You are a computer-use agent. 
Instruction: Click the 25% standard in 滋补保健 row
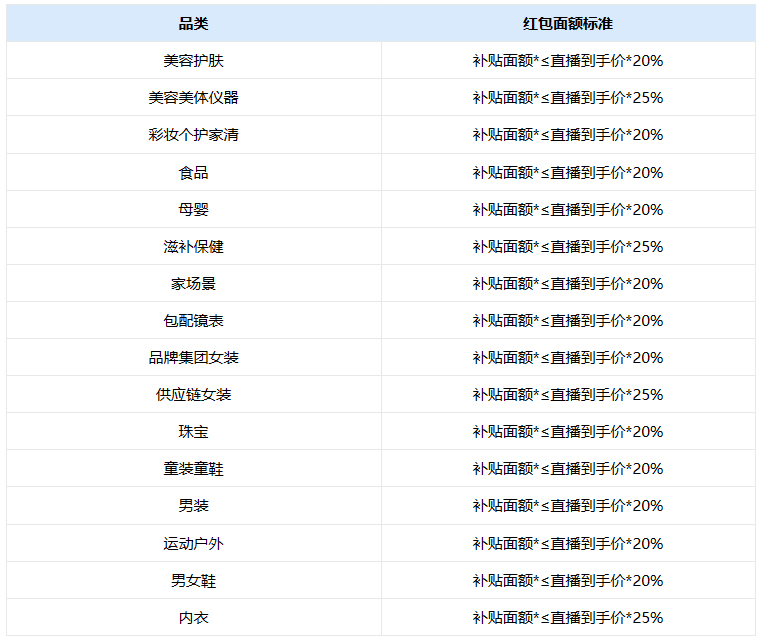coord(568,247)
